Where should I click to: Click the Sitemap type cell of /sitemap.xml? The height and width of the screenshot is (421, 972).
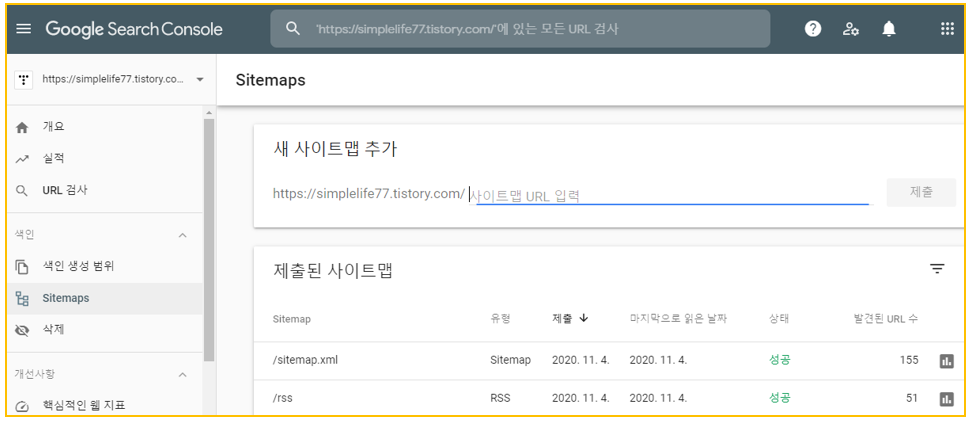(510, 360)
